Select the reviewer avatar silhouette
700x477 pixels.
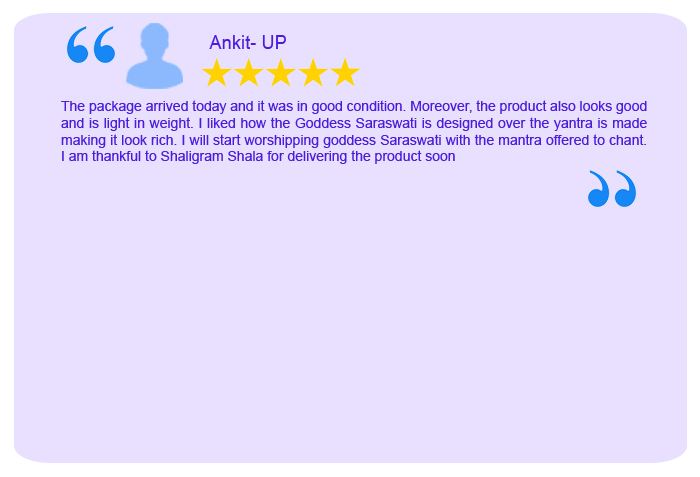(154, 56)
